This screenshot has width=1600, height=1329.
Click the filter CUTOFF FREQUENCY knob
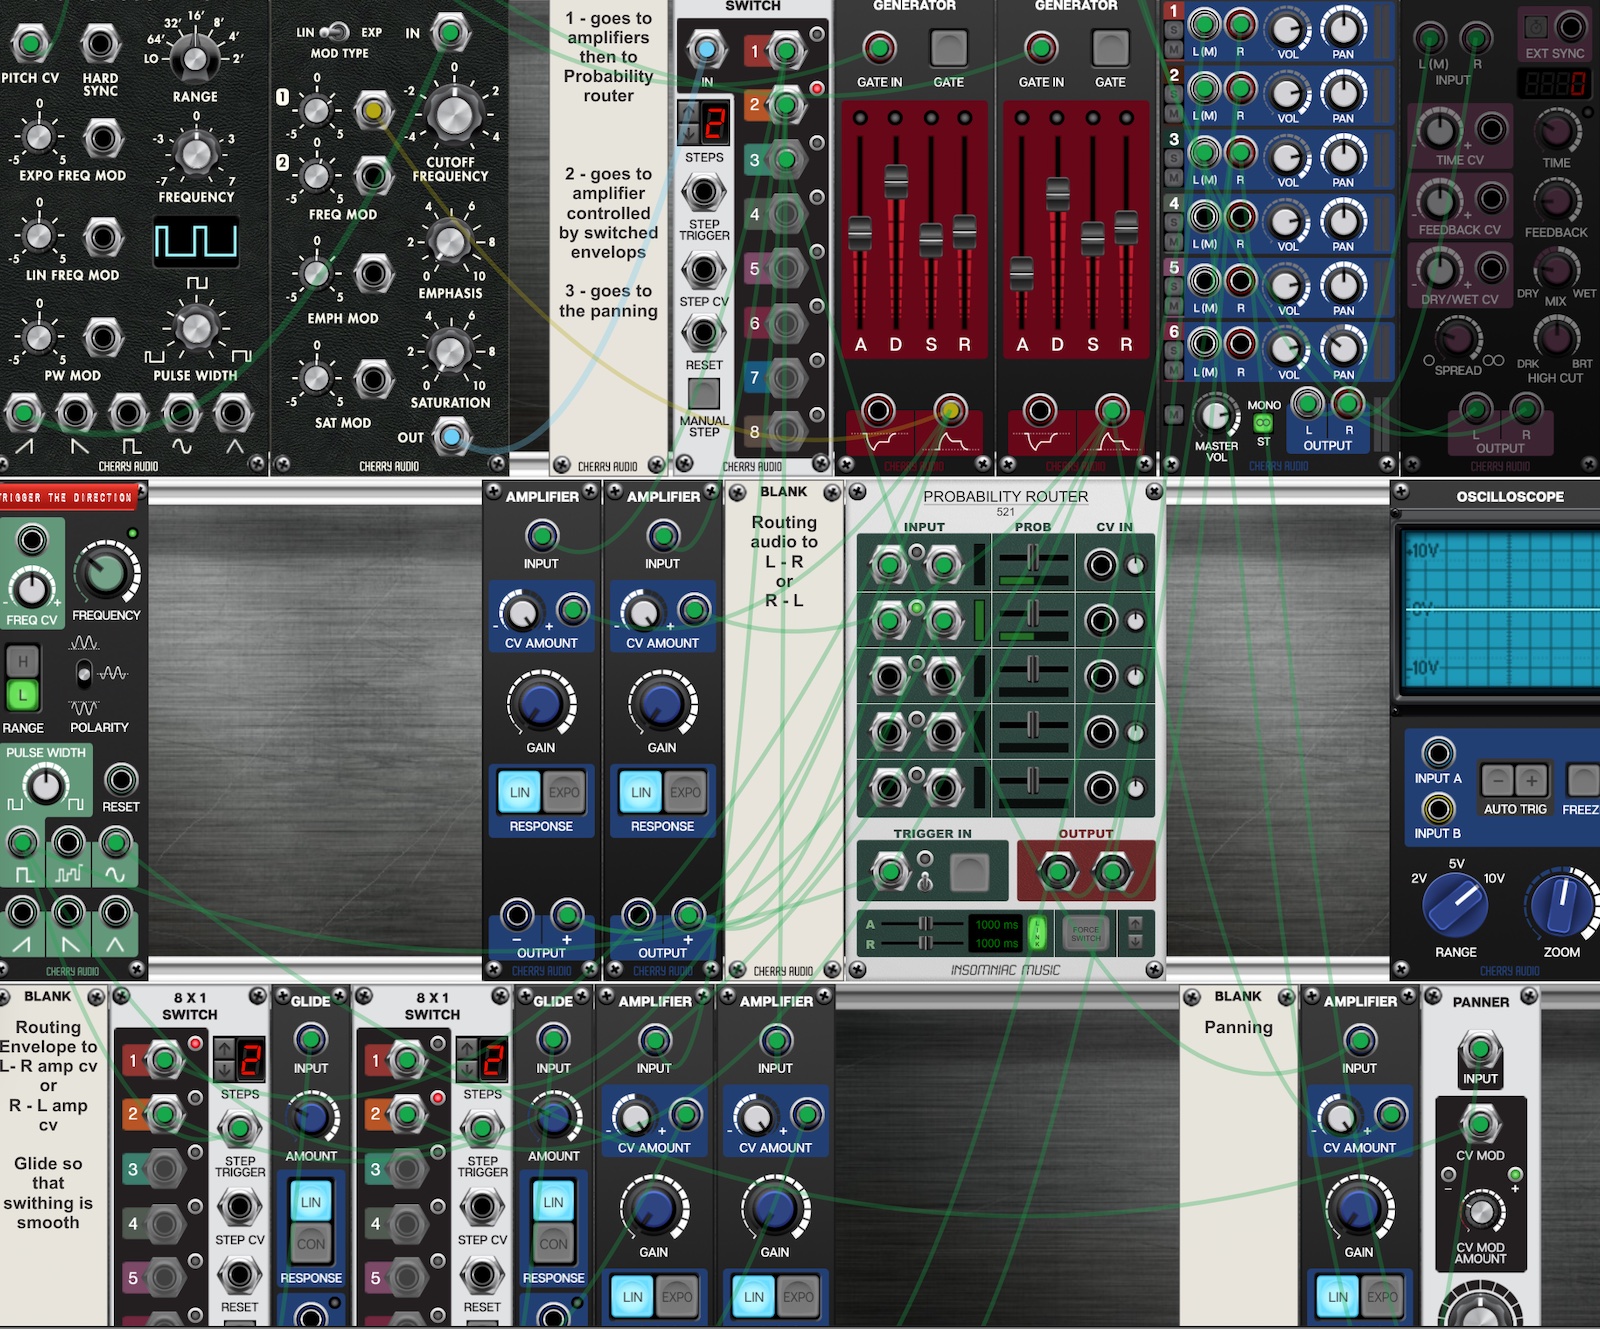pyautogui.click(x=454, y=113)
